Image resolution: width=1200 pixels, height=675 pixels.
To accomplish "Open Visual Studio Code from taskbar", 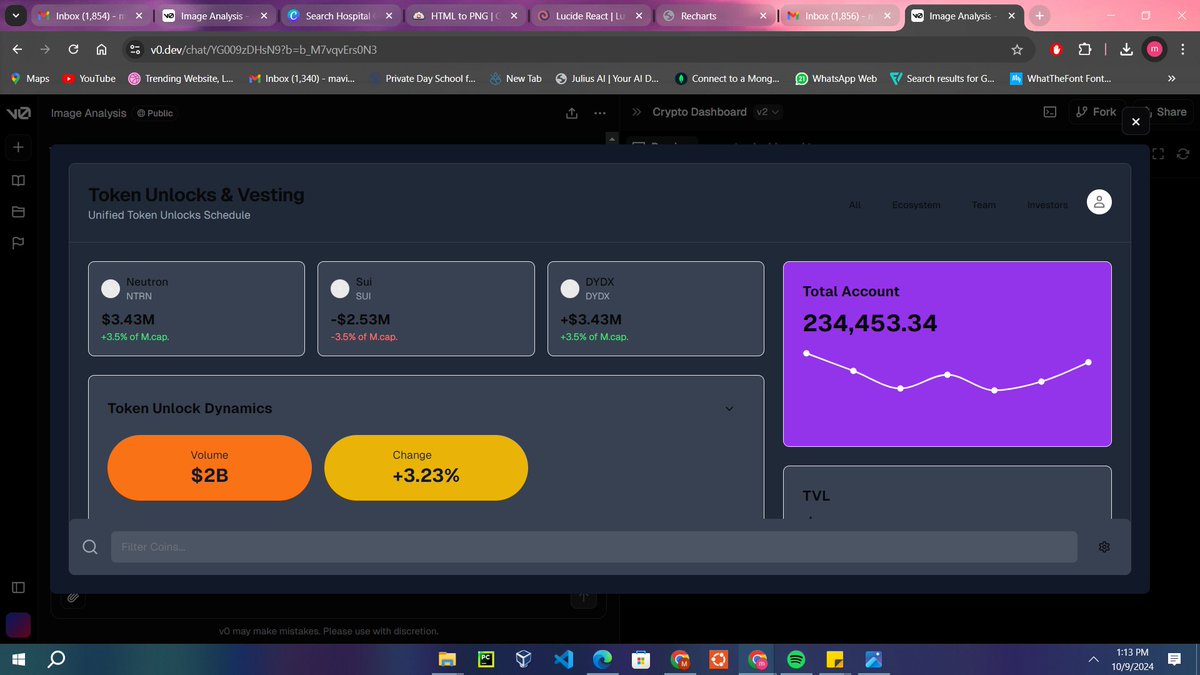I will 562,659.
